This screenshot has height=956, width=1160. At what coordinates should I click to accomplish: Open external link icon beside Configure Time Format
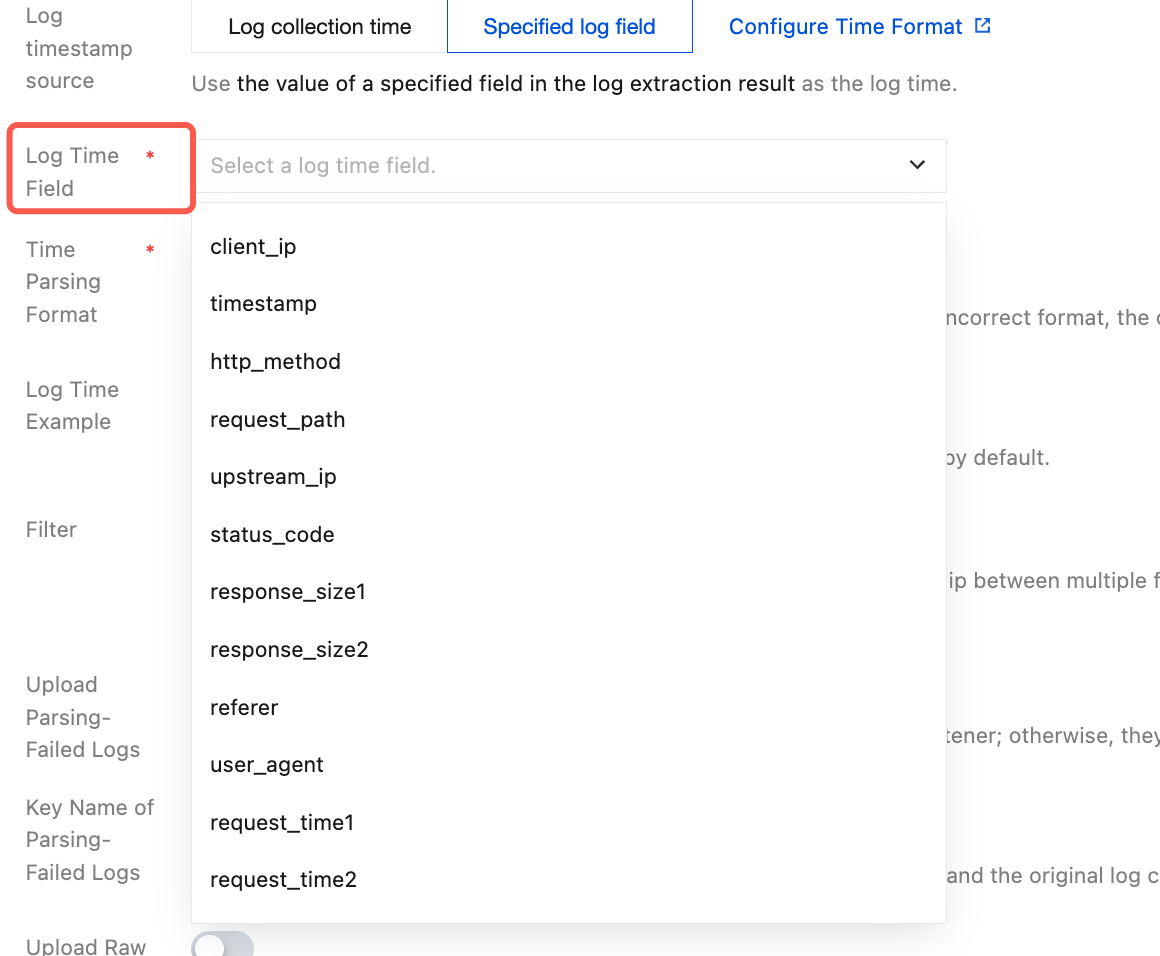tap(982, 26)
